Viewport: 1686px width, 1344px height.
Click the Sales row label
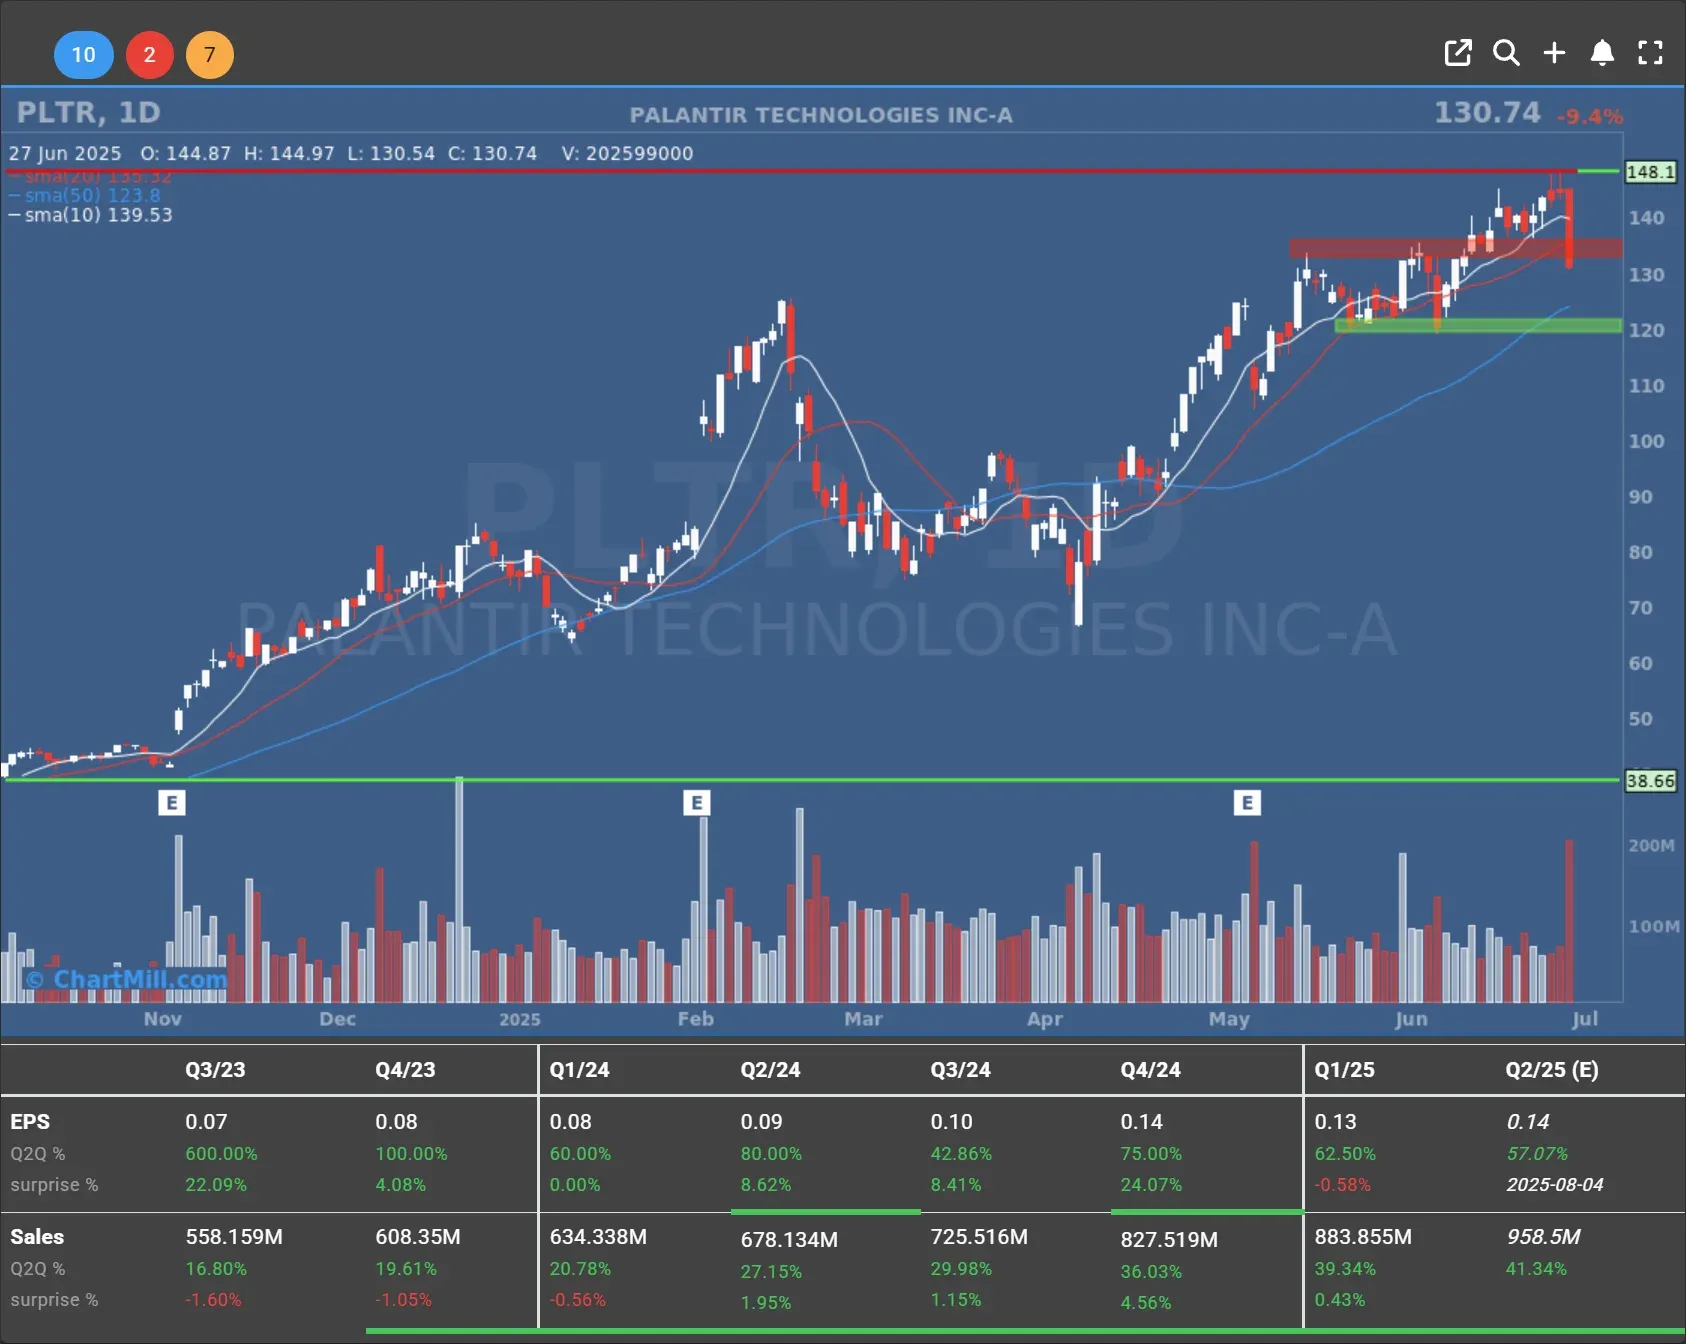click(x=37, y=1237)
